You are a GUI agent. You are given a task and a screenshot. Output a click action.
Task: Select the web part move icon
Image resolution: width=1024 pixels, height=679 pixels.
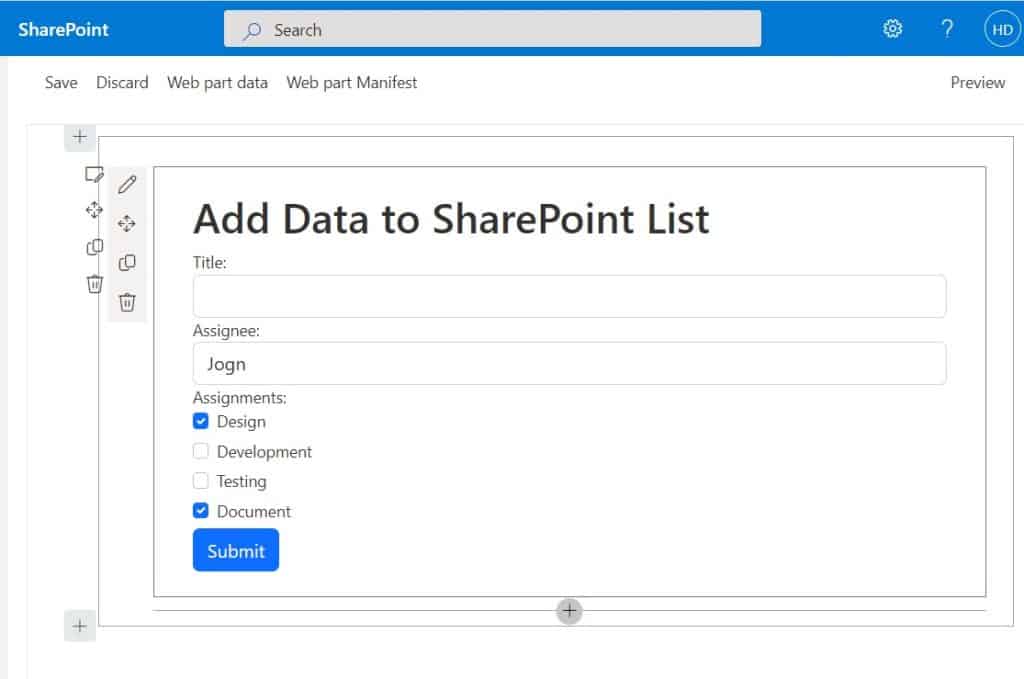click(127, 224)
